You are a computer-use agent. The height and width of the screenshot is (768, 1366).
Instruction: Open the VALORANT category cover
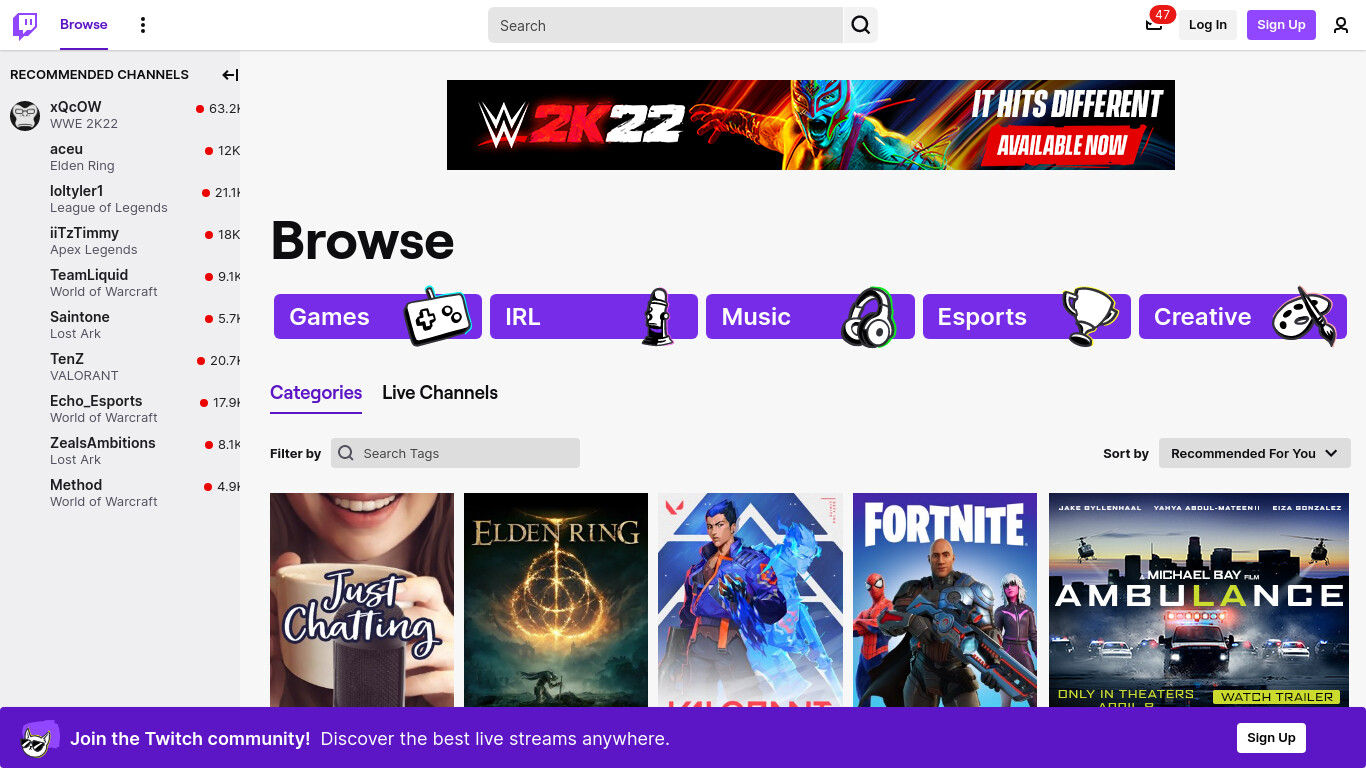point(750,600)
